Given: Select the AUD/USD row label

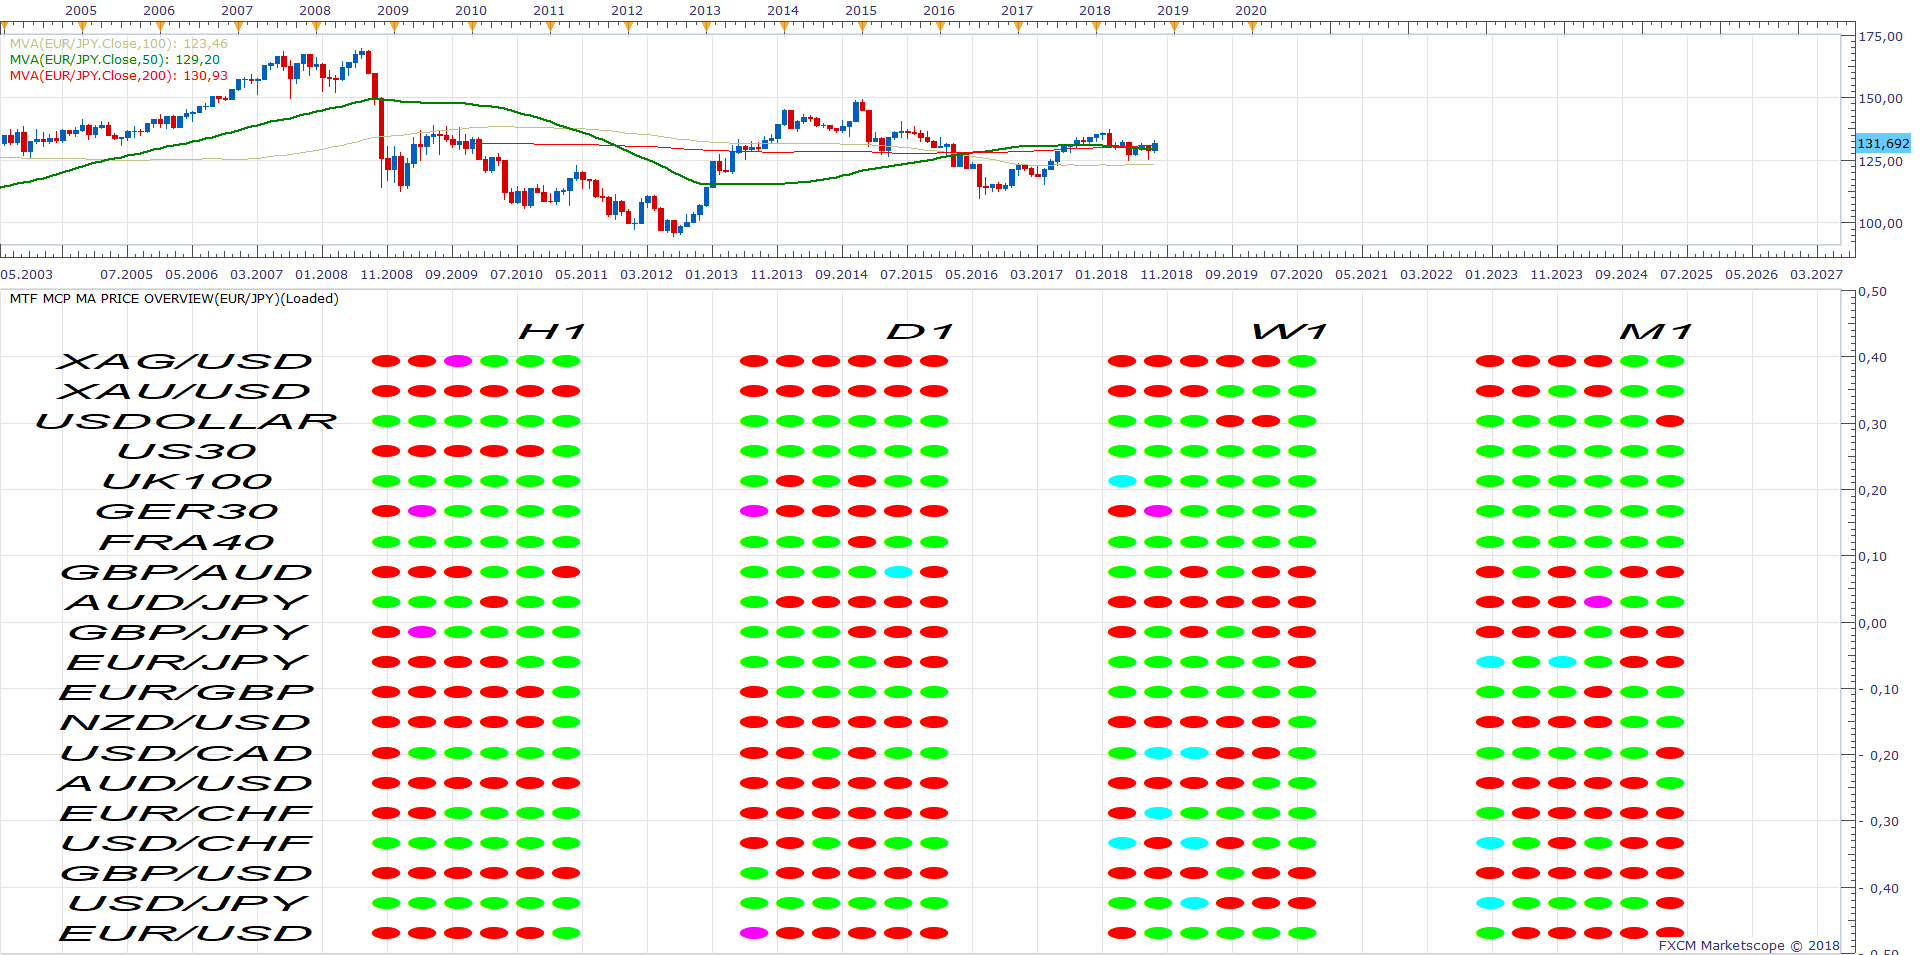Looking at the screenshot, I should tap(186, 784).
